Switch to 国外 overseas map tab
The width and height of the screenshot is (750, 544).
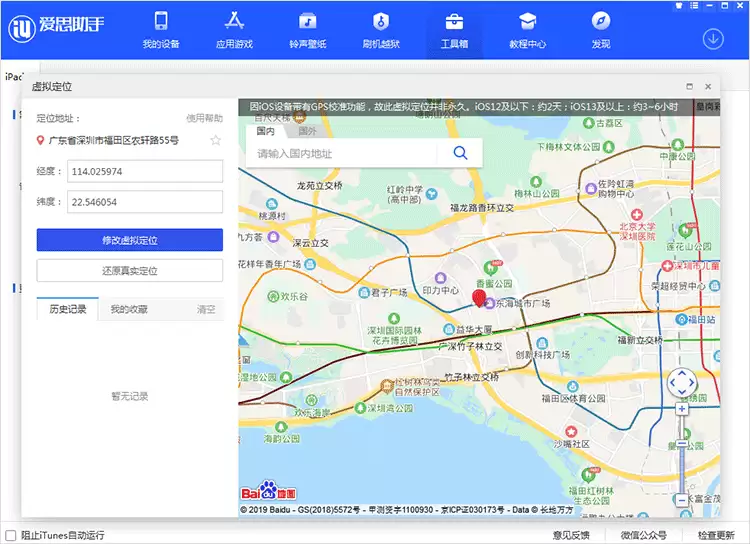tap(307, 131)
